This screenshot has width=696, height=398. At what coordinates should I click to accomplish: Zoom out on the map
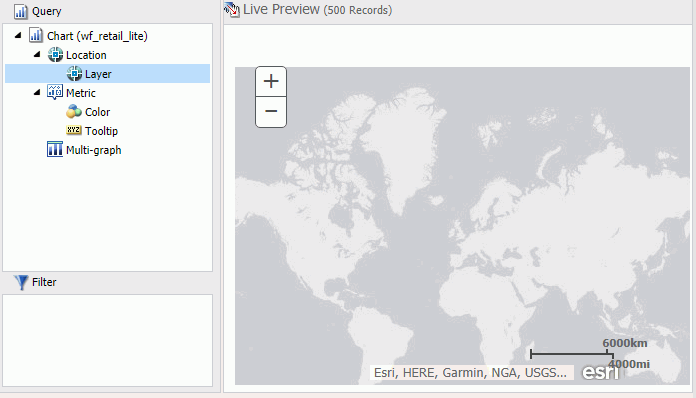[x=271, y=112]
